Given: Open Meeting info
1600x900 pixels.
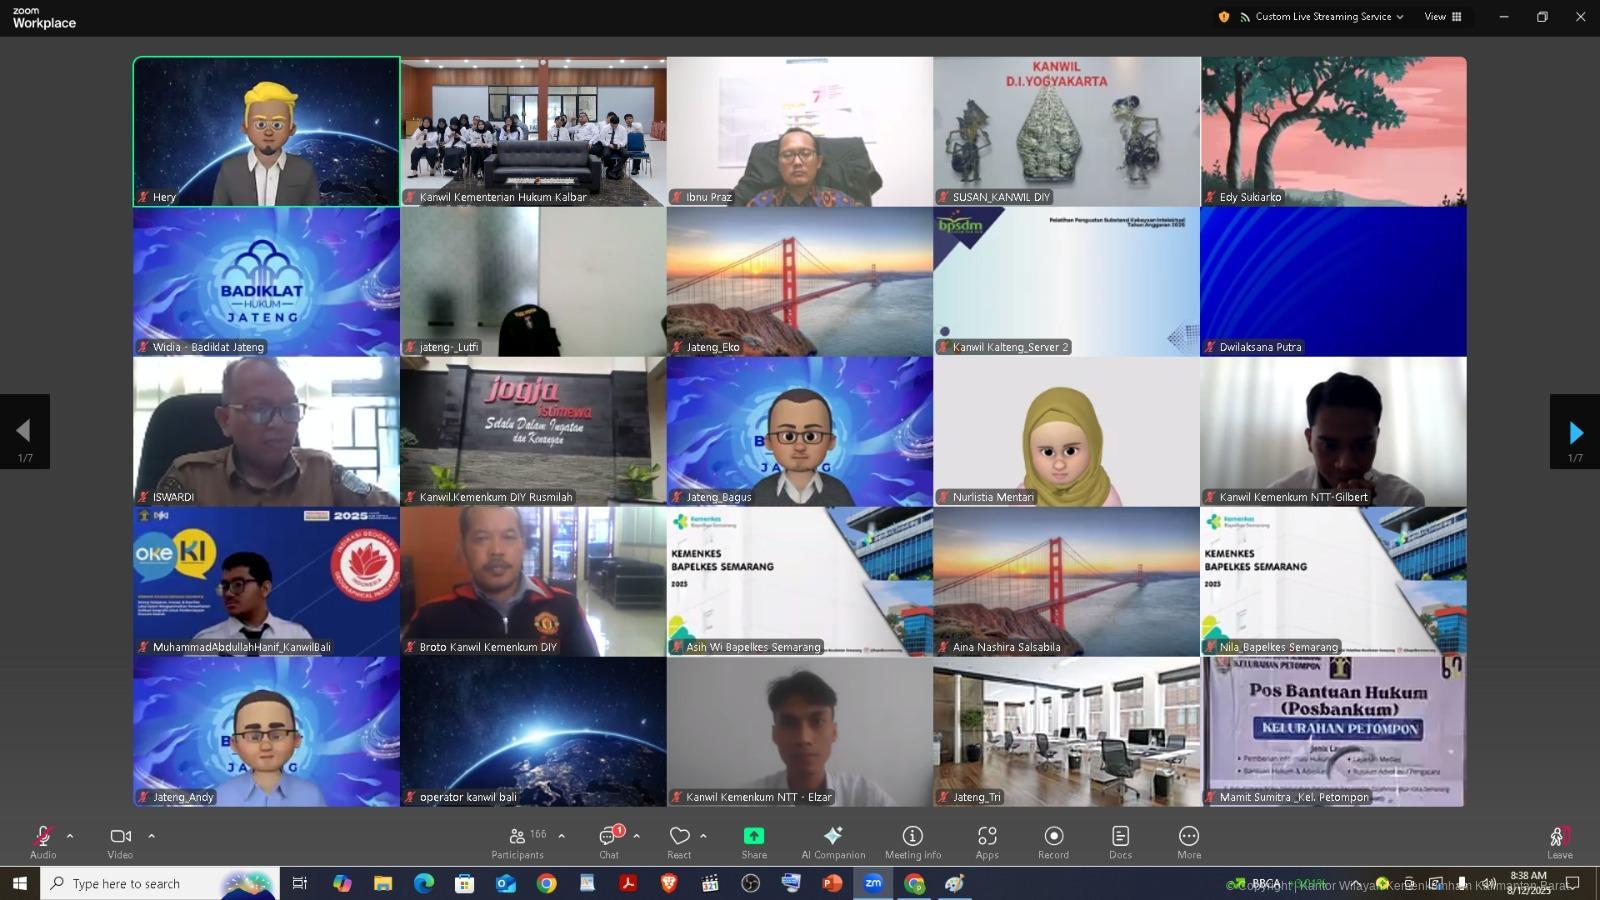Looking at the screenshot, I should [912, 841].
